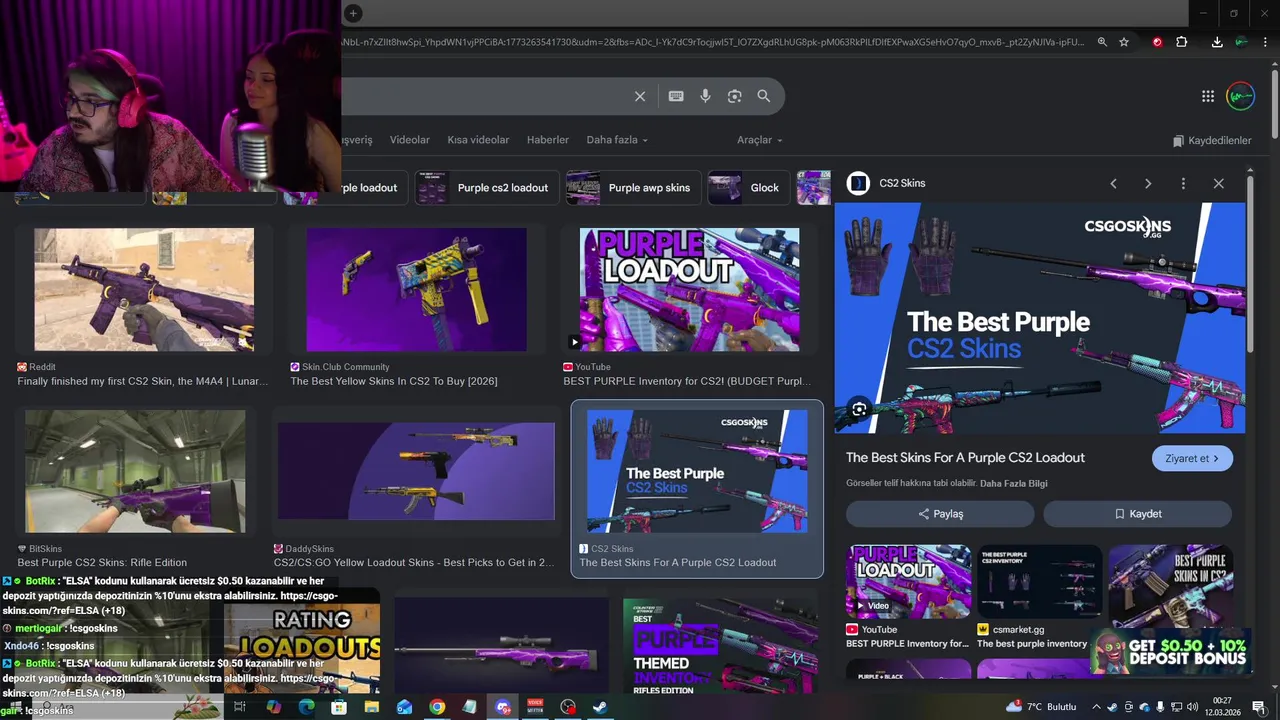The width and height of the screenshot is (1280, 720).
Task: Click the URL in the address bar
Action: 712,42
